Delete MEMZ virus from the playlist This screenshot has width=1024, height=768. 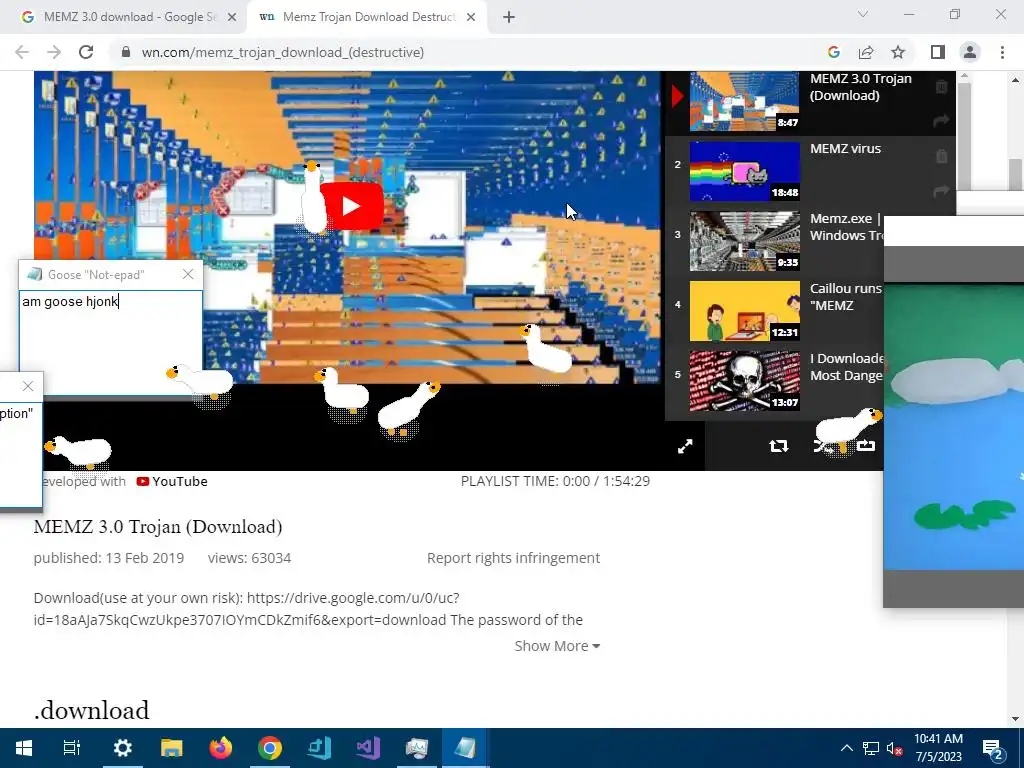(941, 156)
